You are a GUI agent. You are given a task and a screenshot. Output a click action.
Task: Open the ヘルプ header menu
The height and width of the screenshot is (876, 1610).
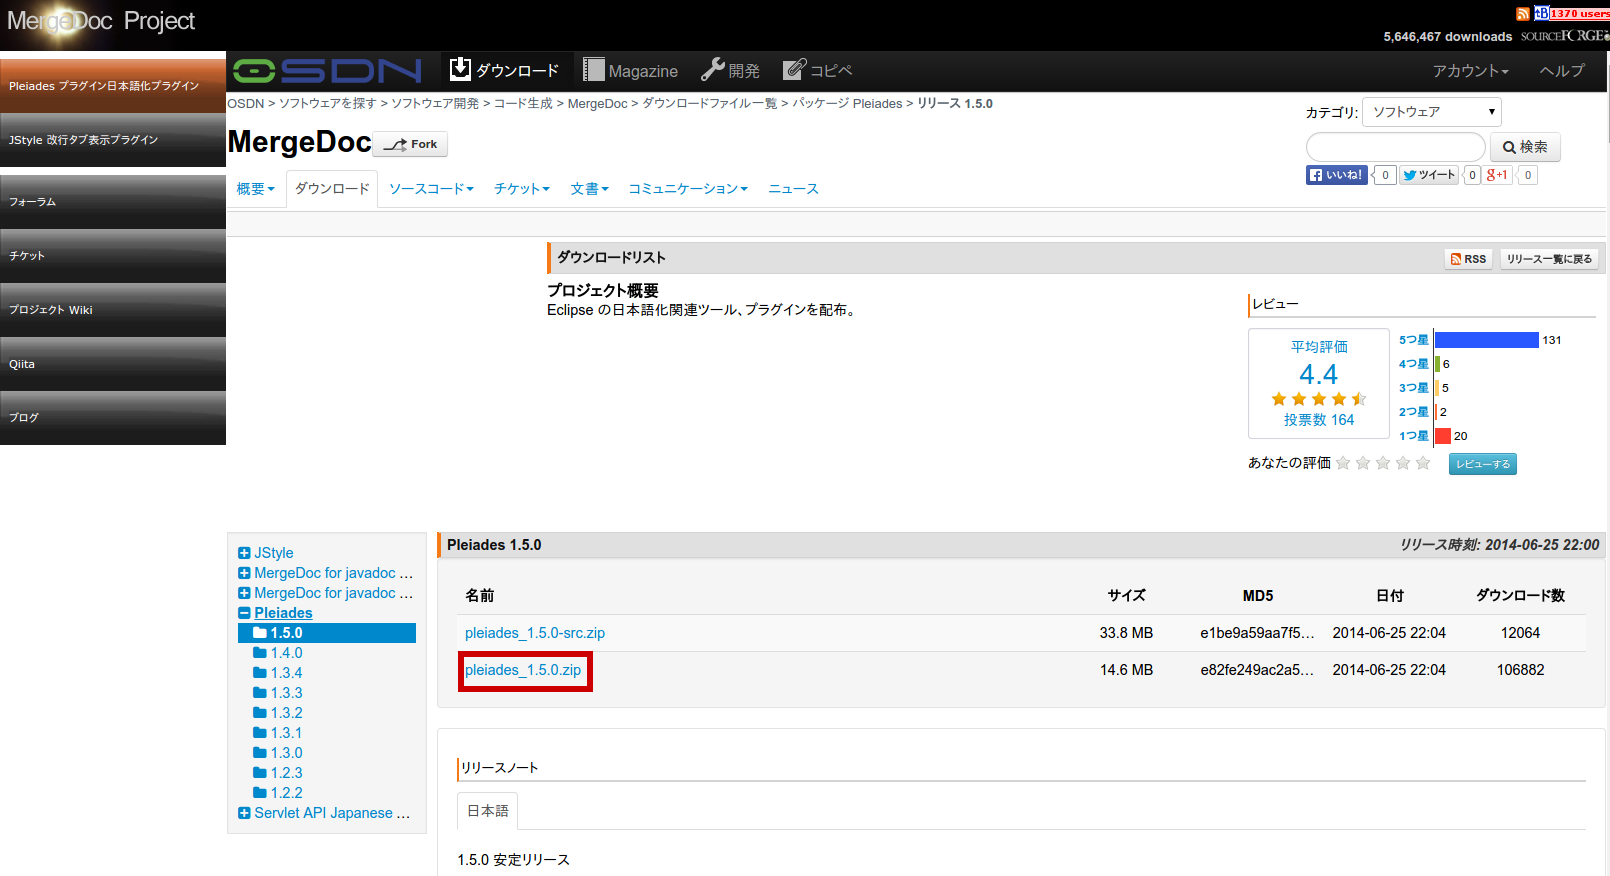1562,71
